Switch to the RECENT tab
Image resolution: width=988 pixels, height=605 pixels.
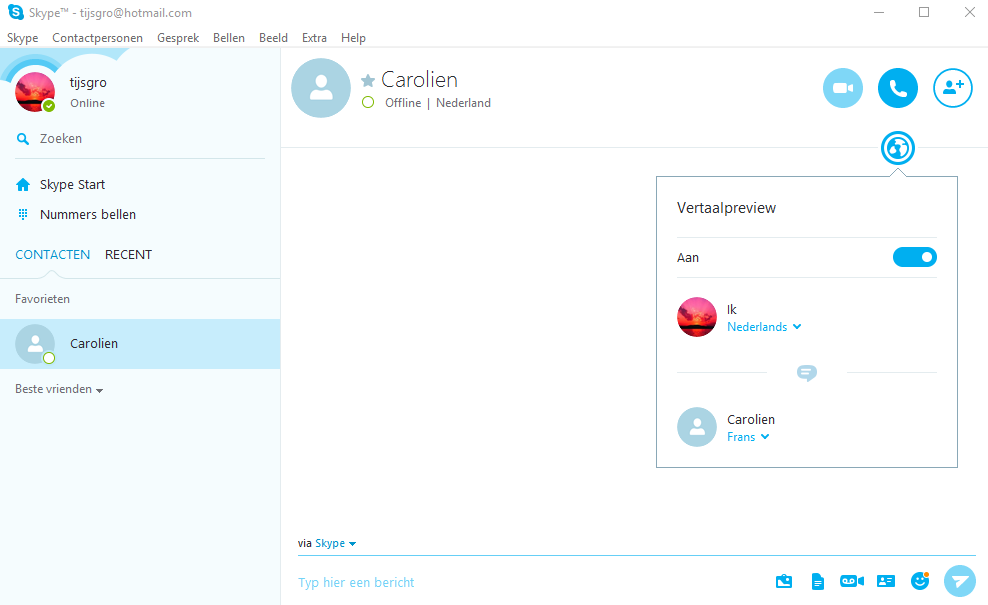(x=128, y=255)
